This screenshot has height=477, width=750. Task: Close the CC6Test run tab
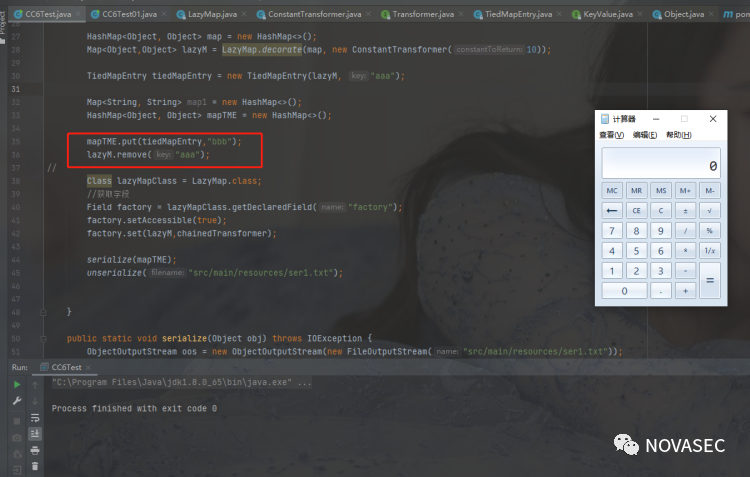pos(88,367)
